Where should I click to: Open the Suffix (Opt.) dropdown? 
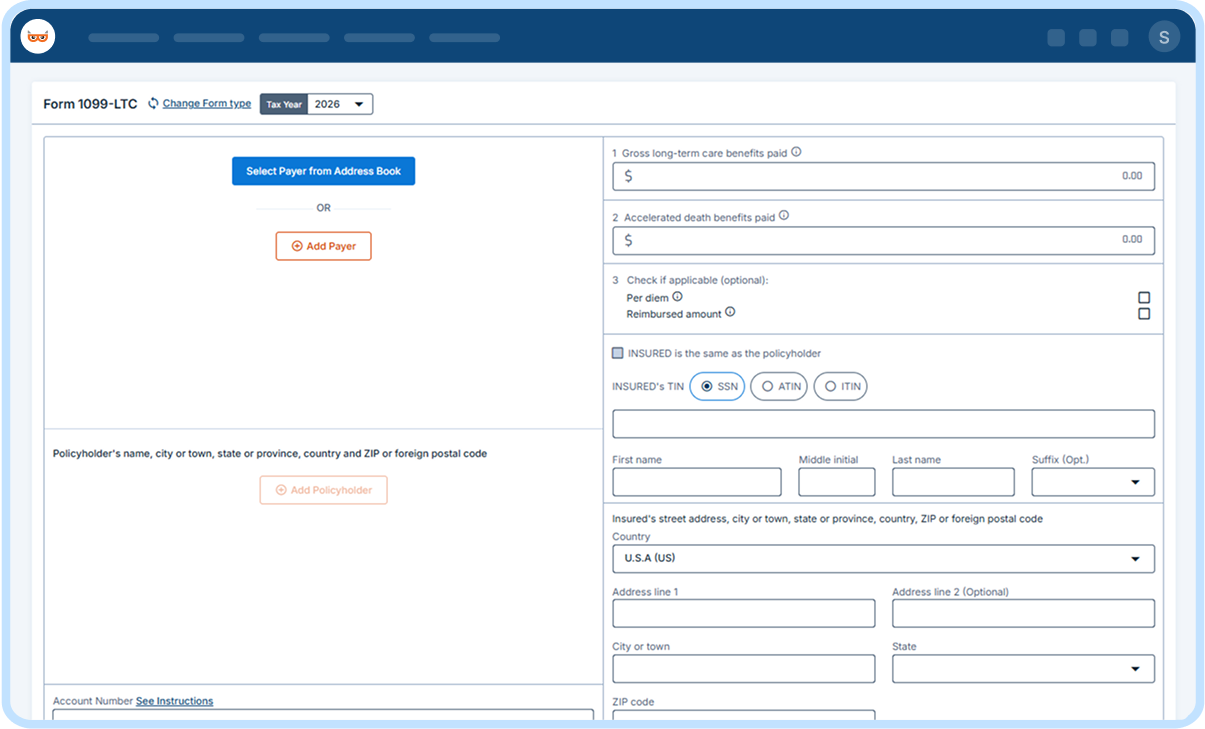[1093, 482]
